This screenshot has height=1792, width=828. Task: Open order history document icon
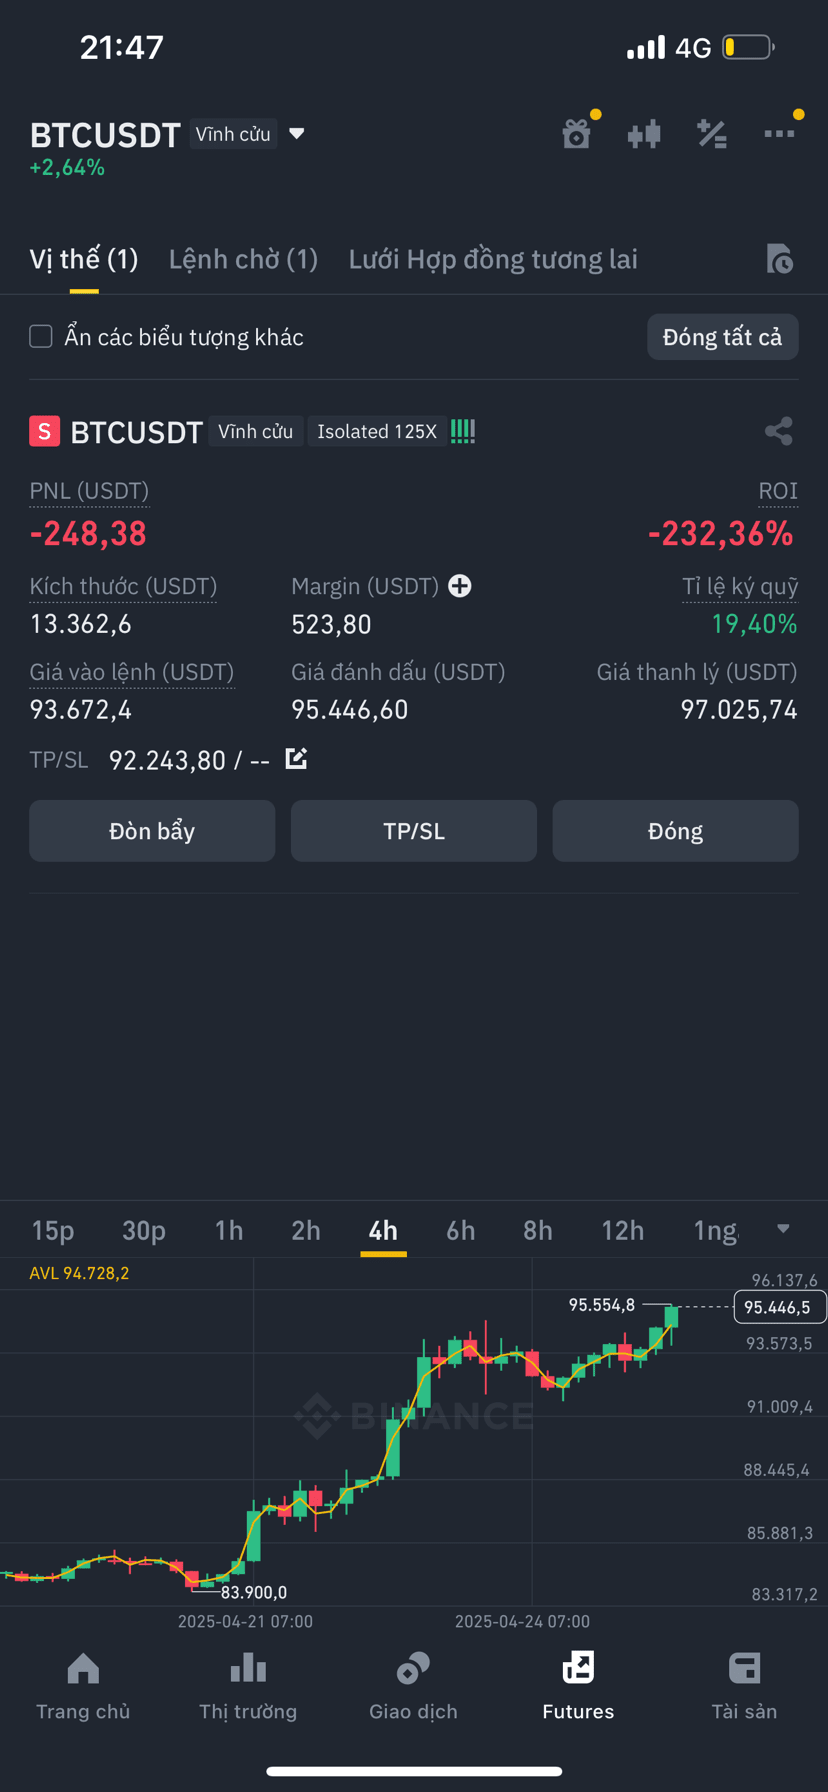779,259
